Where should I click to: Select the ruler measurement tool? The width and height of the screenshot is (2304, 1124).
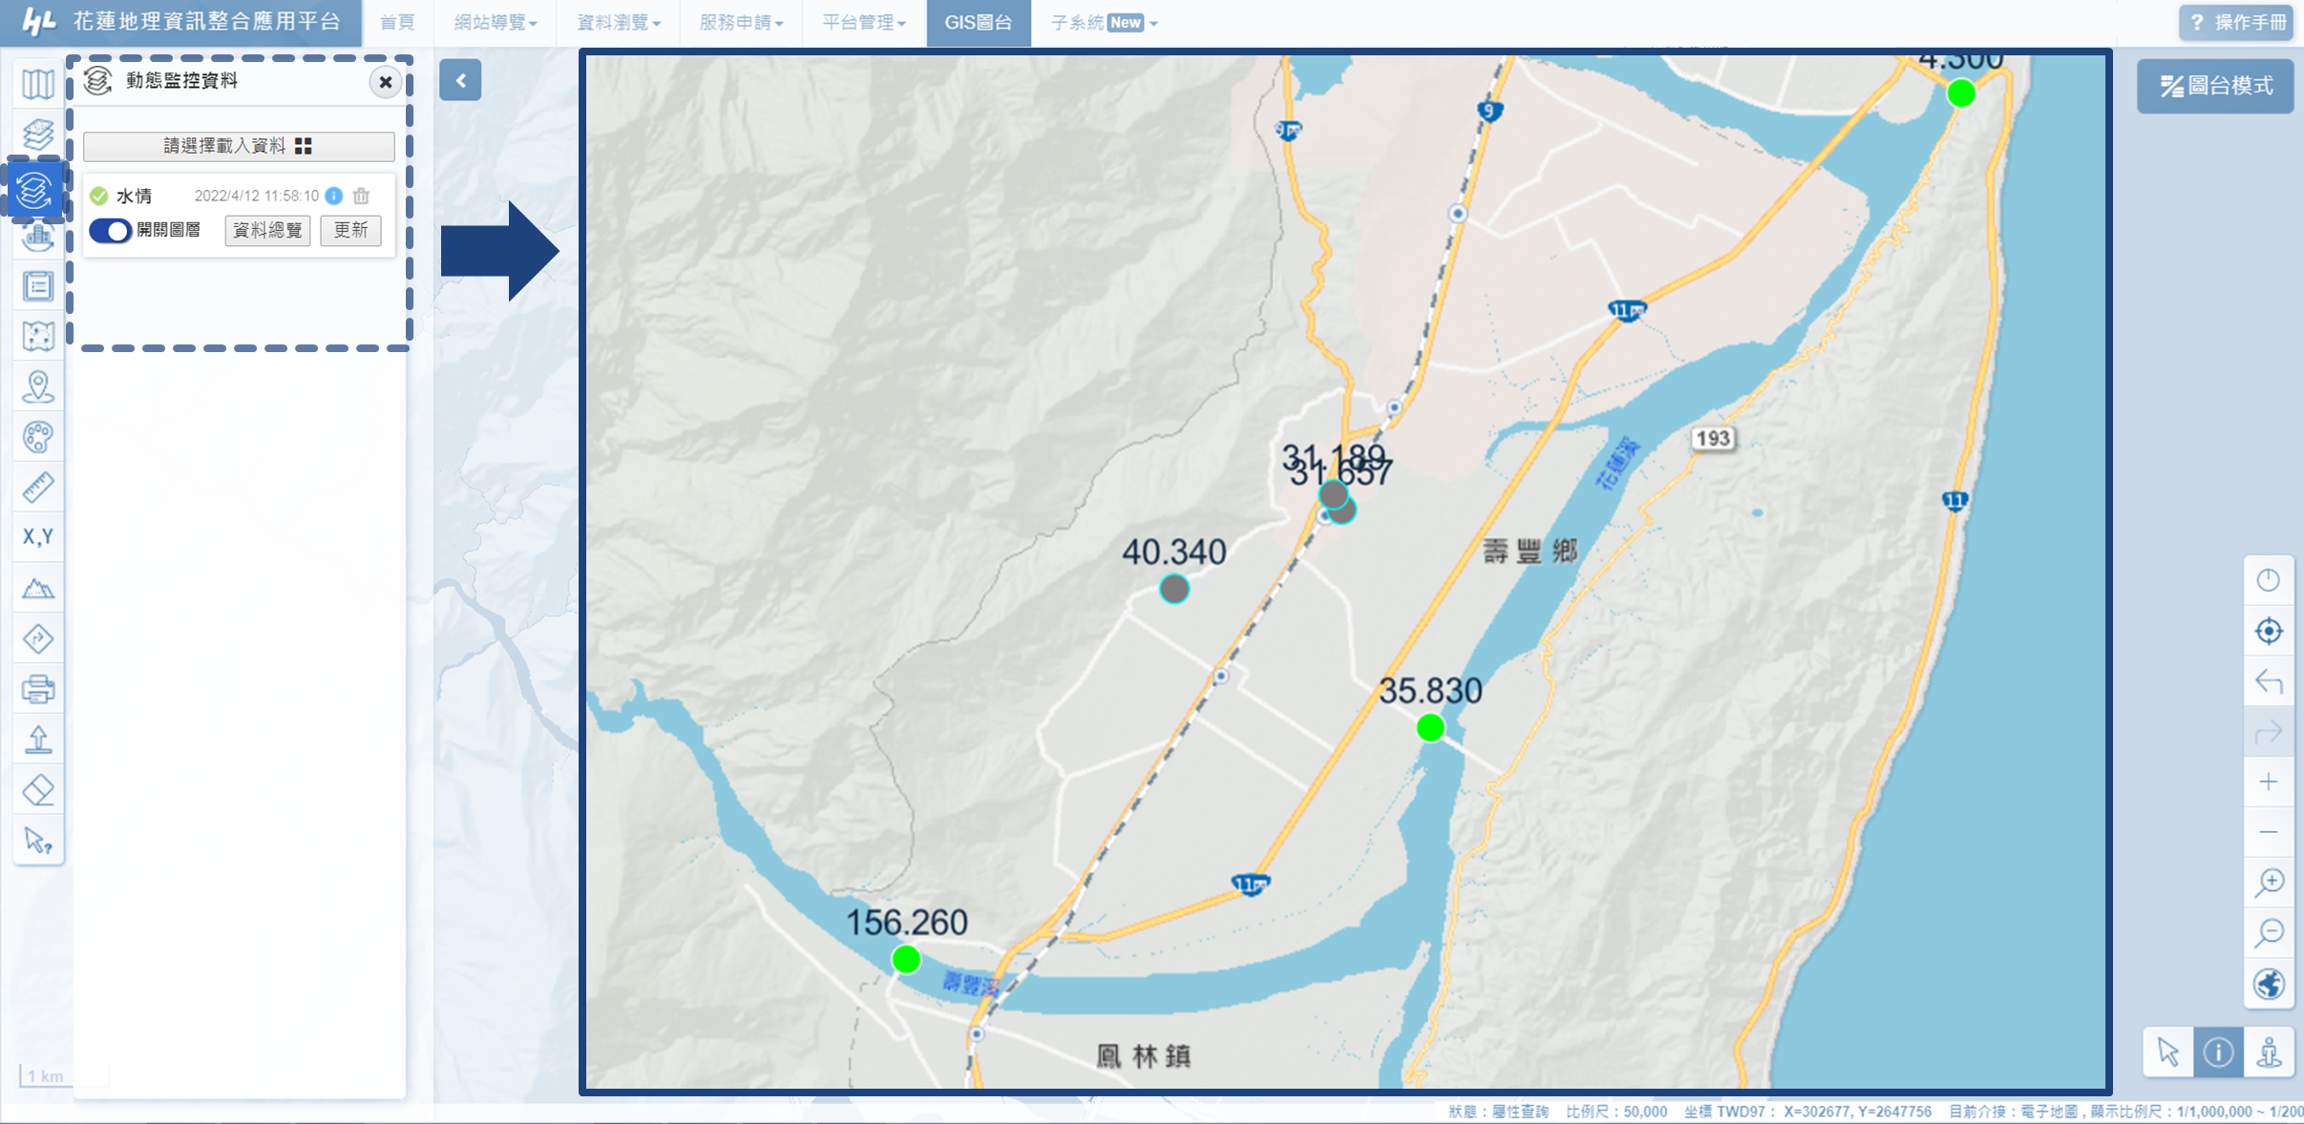coord(38,487)
